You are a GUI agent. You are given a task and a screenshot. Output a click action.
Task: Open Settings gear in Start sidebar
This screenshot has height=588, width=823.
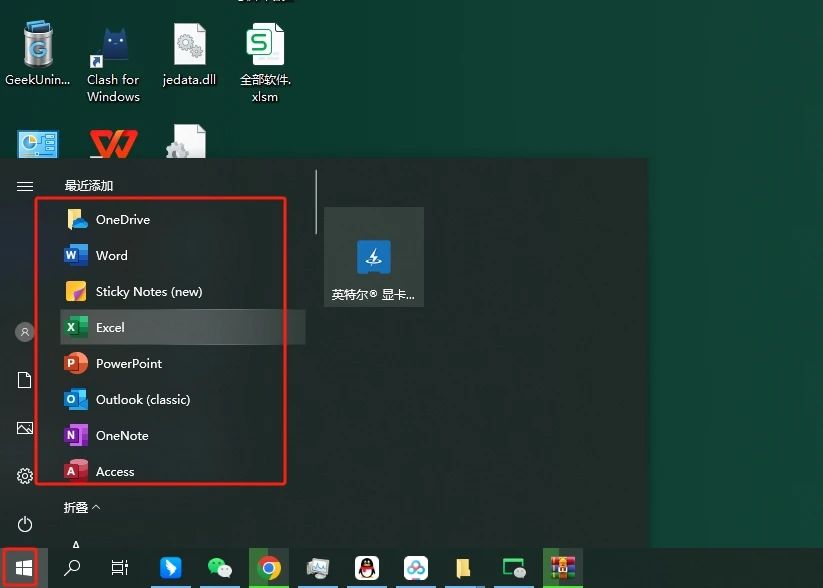pos(25,476)
